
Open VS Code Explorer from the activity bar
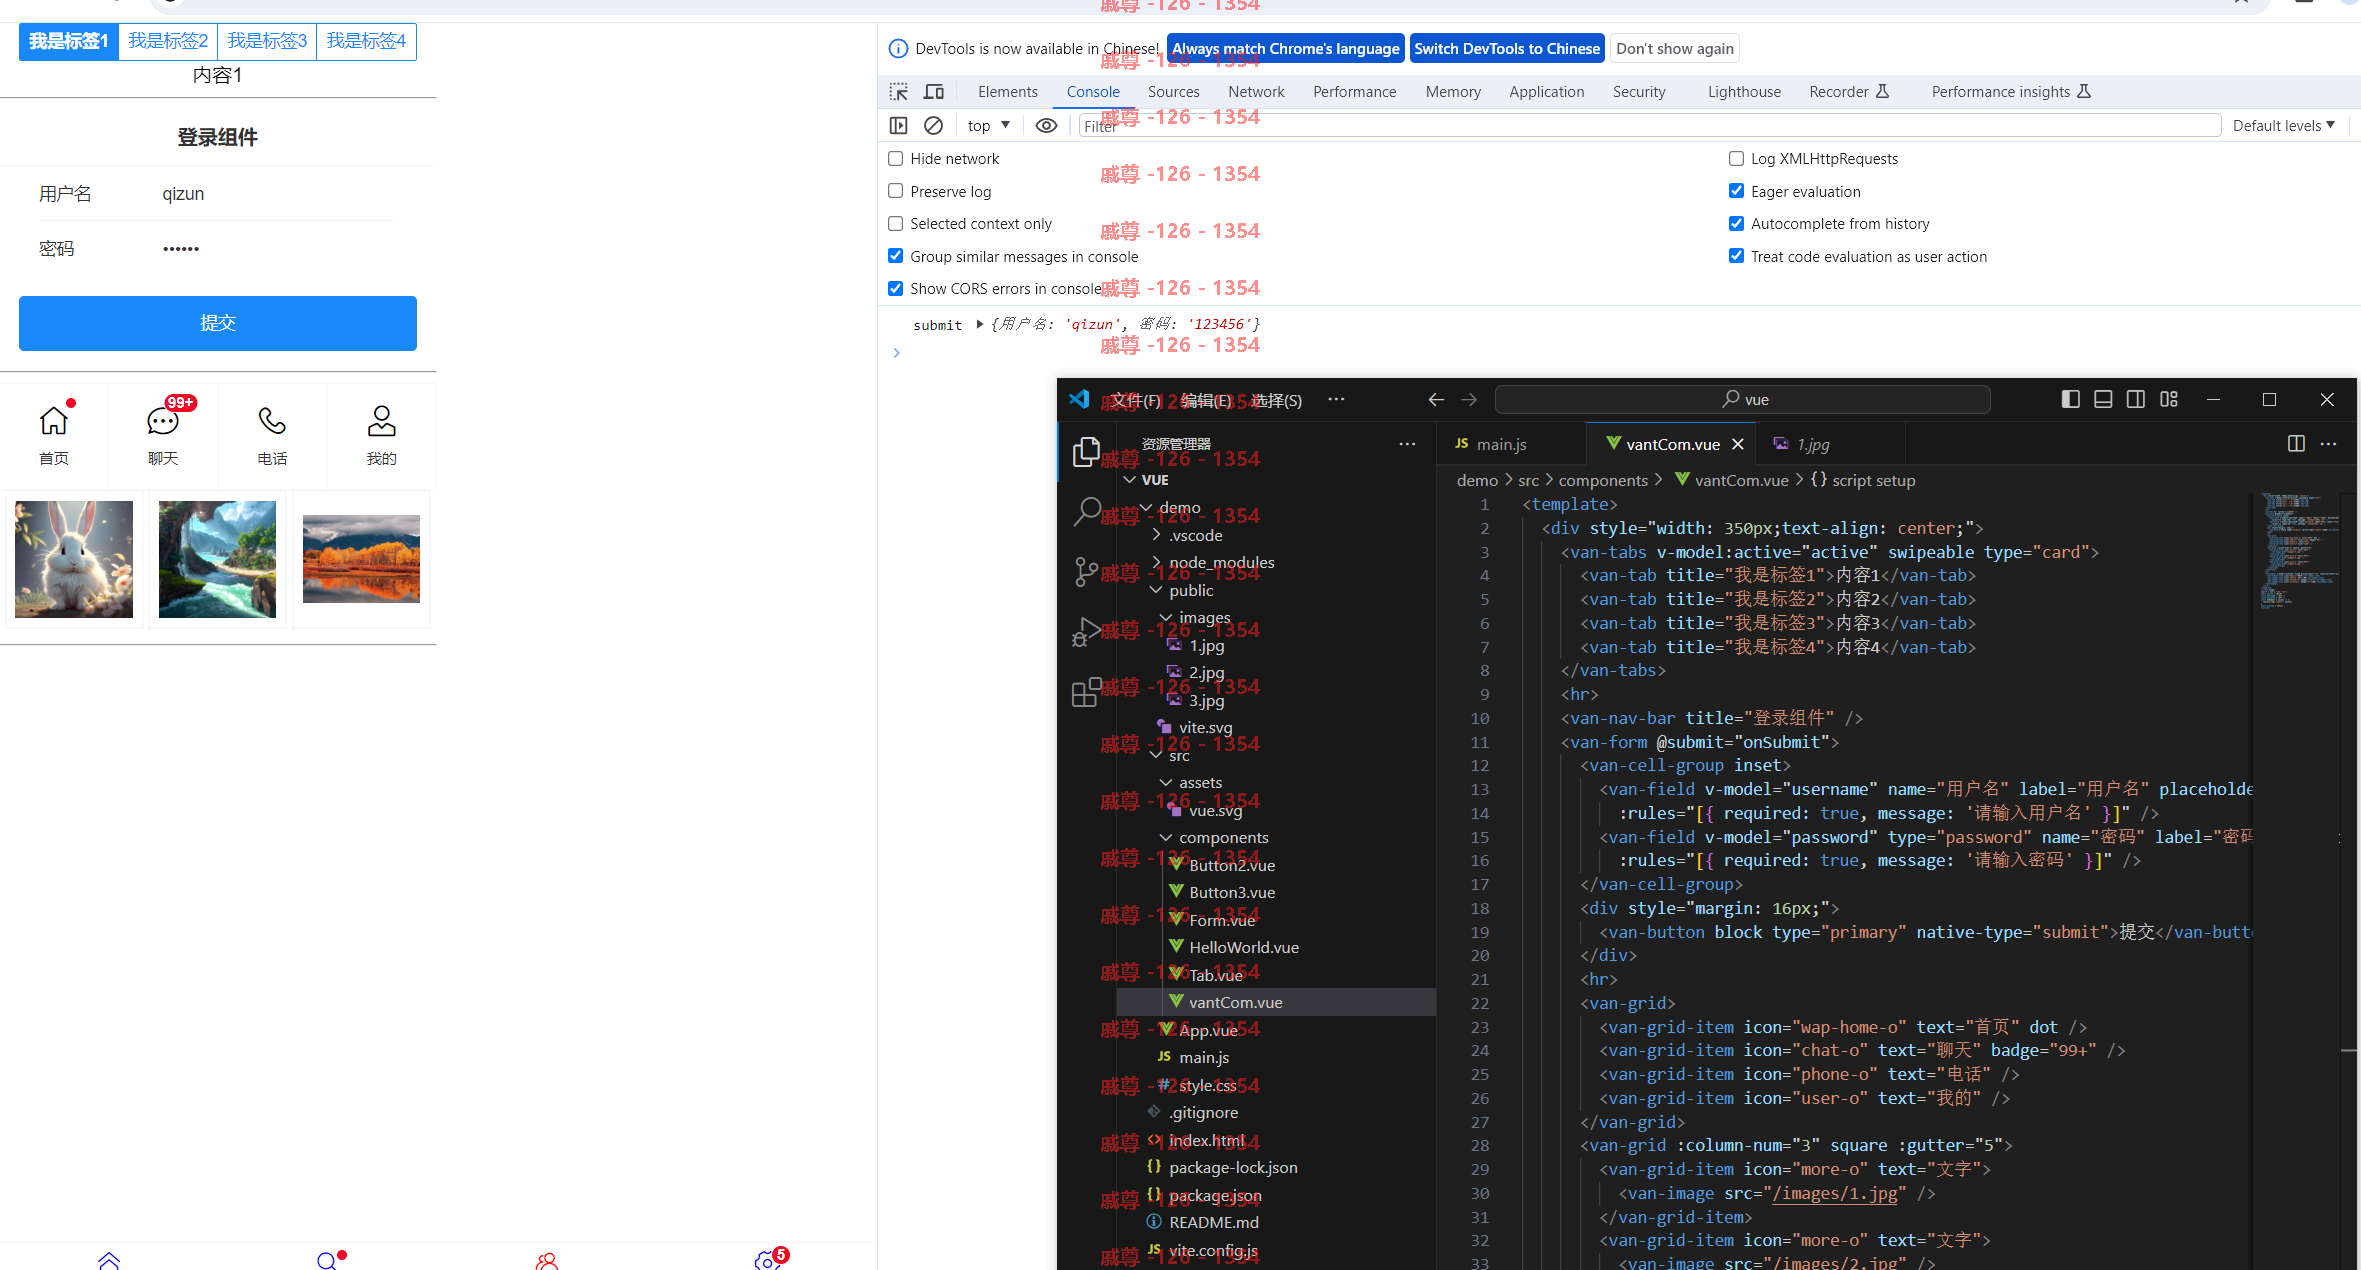coord(1086,452)
